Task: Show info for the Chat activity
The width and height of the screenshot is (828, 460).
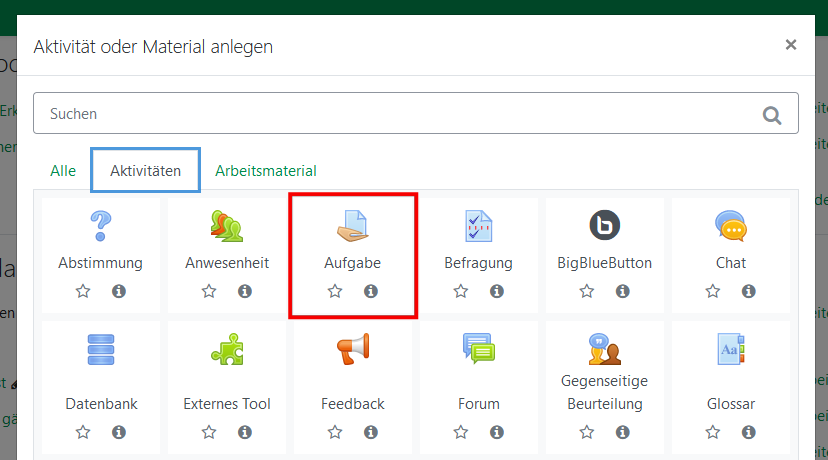Action: point(748,291)
